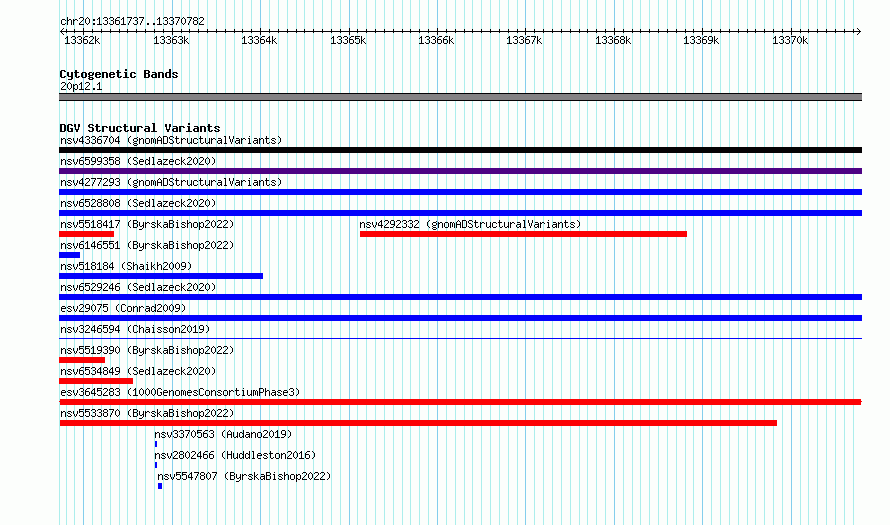The width and height of the screenshot is (890, 525).
Task: Click the red nsv6534849 variant bar
Action: coord(96,381)
